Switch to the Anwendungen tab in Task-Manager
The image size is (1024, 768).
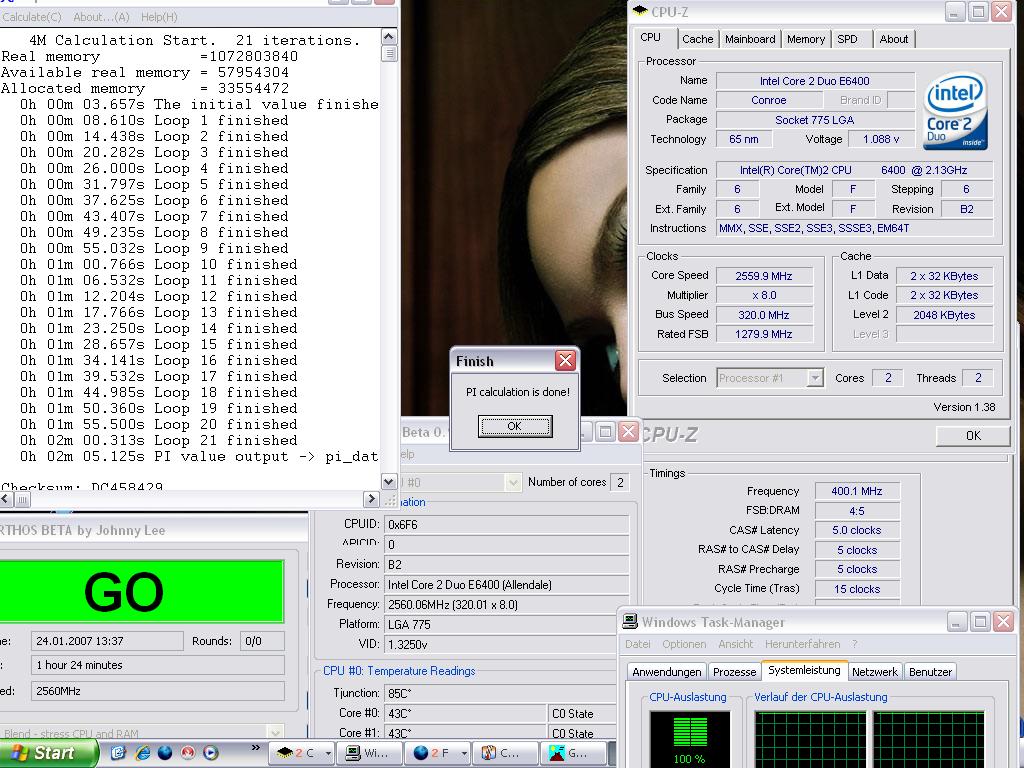pyautogui.click(x=666, y=672)
